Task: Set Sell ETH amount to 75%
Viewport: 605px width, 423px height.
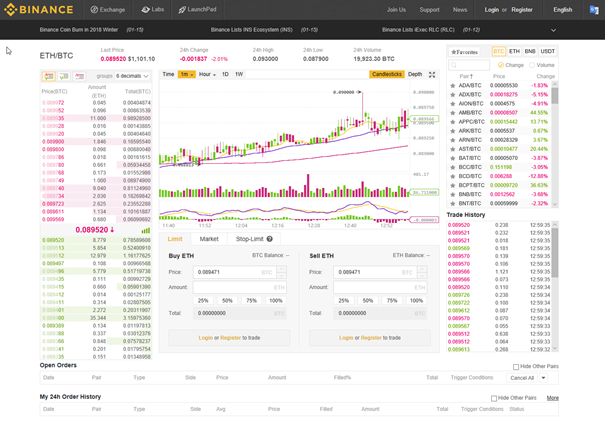Action: pyautogui.click(x=392, y=301)
